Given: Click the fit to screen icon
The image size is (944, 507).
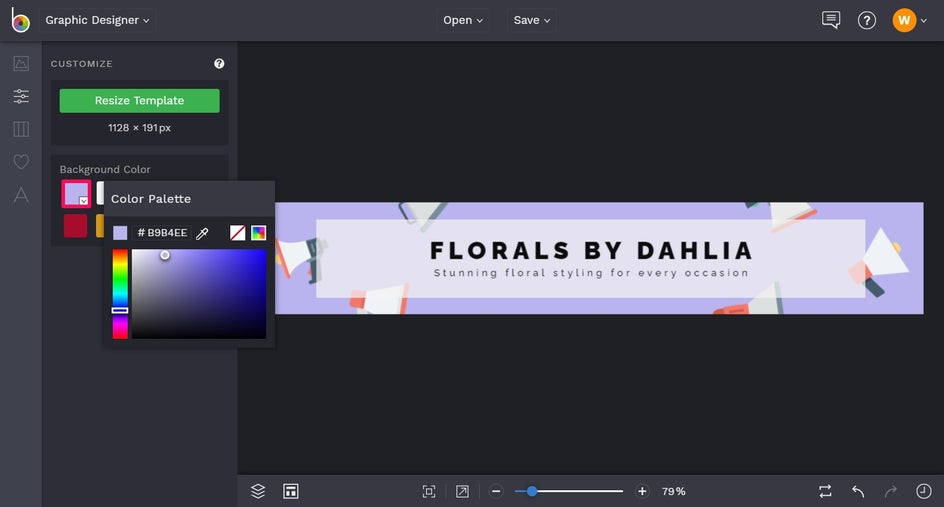Looking at the screenshot, I should coord(429,491).
